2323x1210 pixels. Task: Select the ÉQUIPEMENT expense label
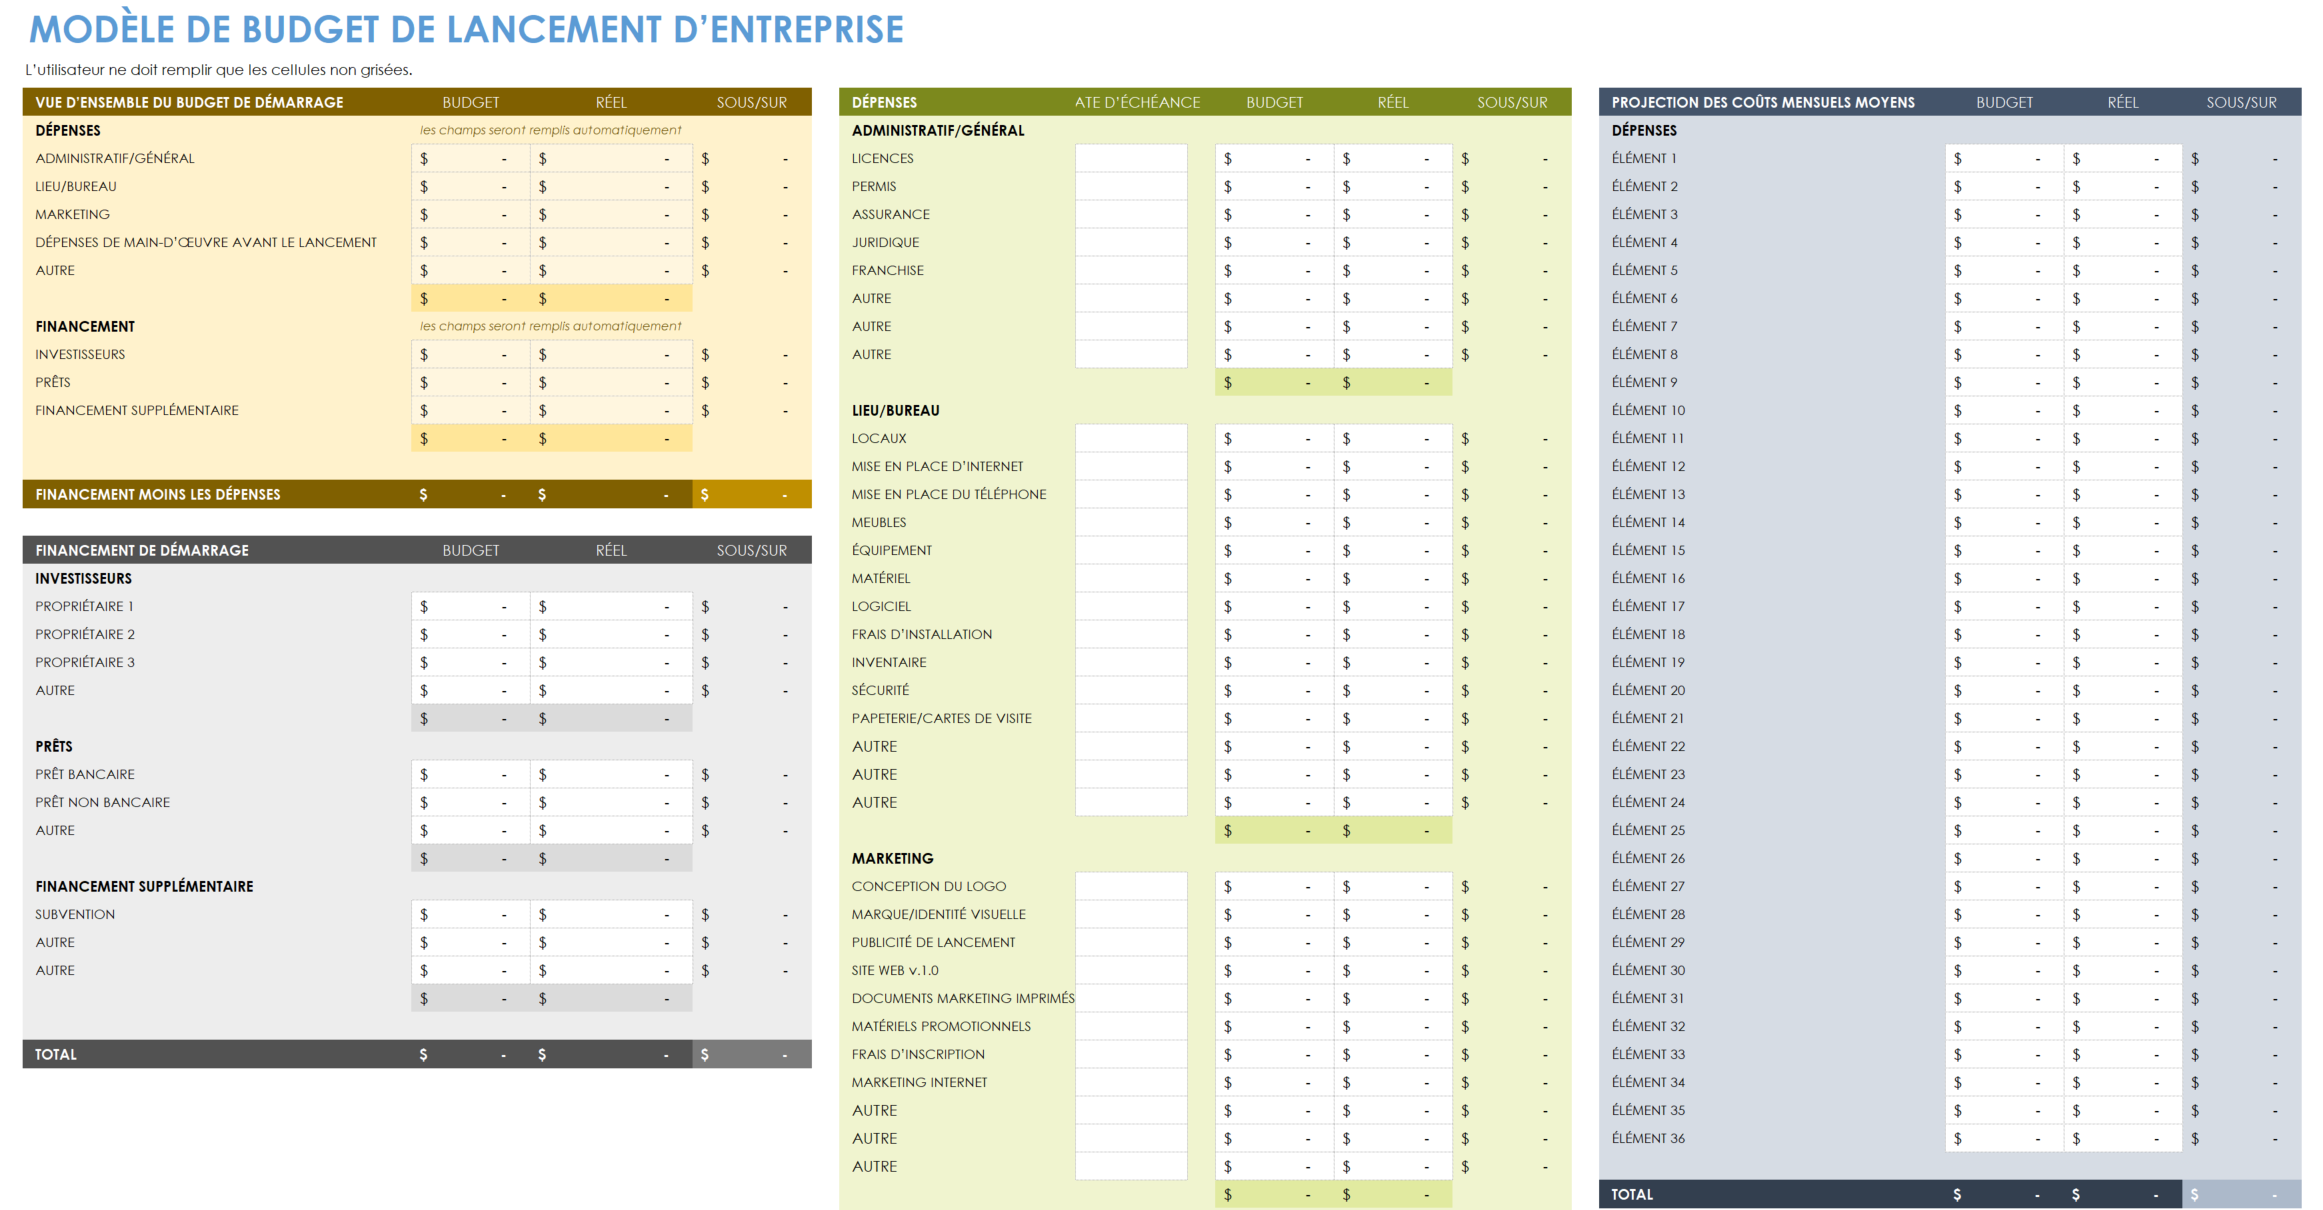tap(891, 550)
